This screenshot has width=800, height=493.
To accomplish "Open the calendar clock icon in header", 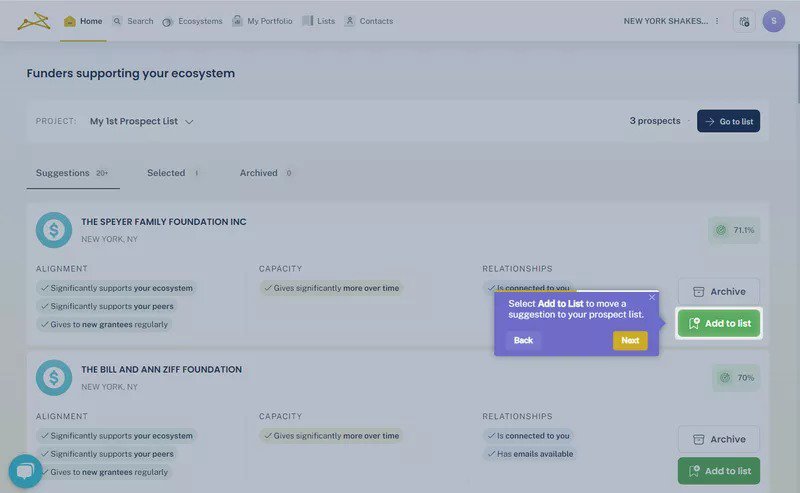I will point(743,21).
